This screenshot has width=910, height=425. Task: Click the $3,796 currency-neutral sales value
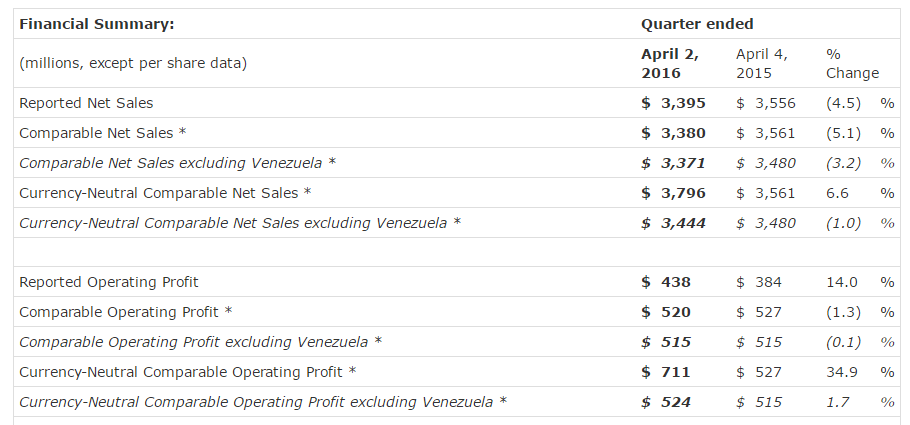pyautogui.click(x=673, y=193)
